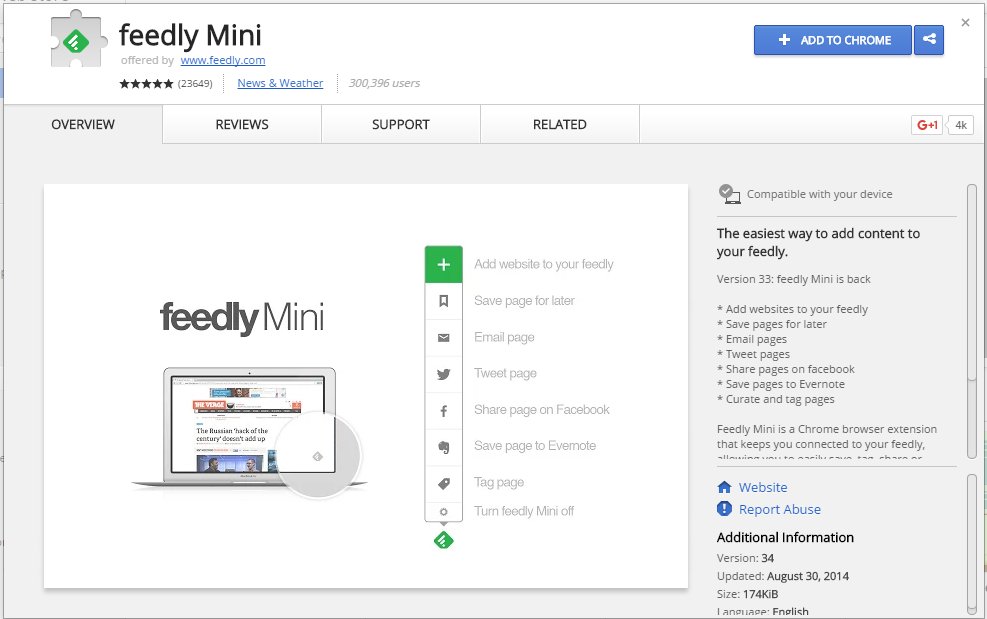The height and width of the screenshot is (619, 987).
Task: Click the gear turn feedly Mini off icon
Action: pos(444,512)
